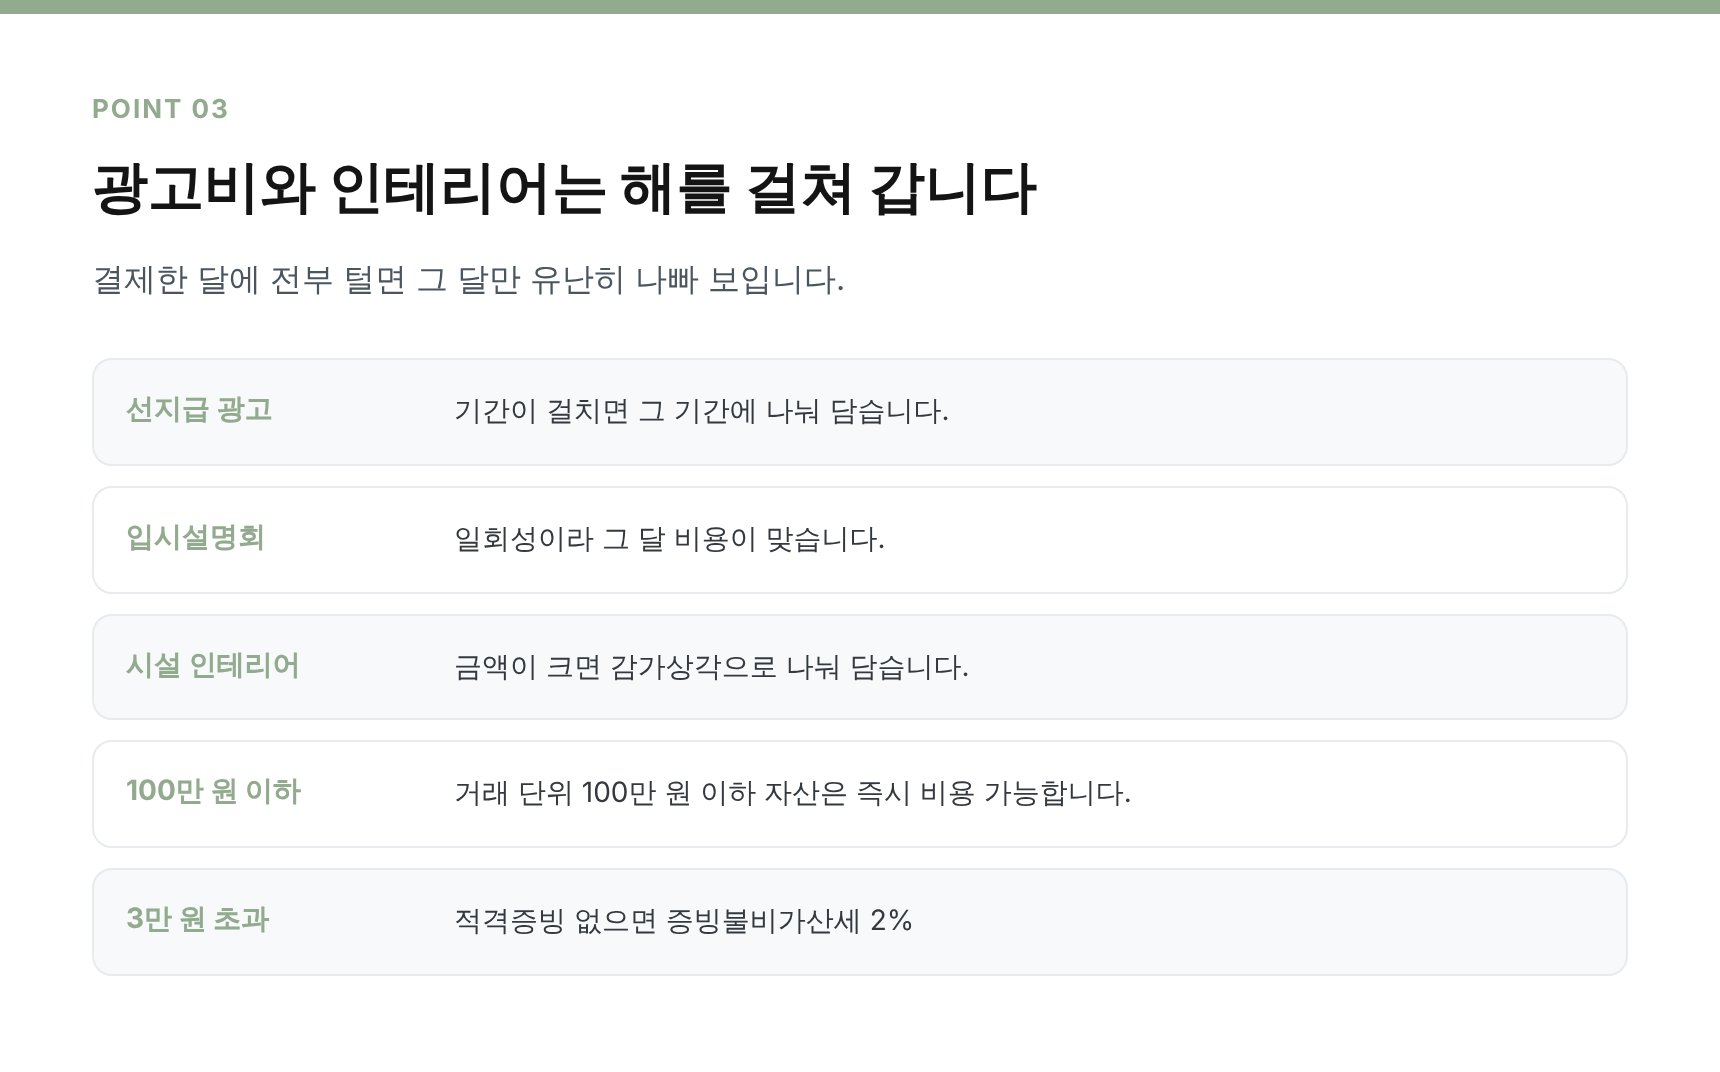The width and height of the screenshot is (1720, 1072).
Task: Click the text '금액이 크면 감가상각으로 나눠 담습니다.'
Action: coord(711,667)
